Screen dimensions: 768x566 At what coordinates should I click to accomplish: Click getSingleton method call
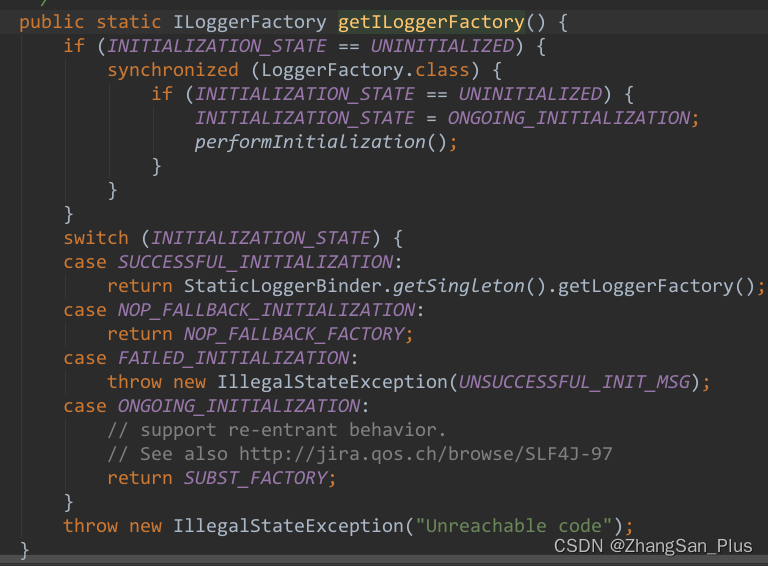click(x=459, y=286)
